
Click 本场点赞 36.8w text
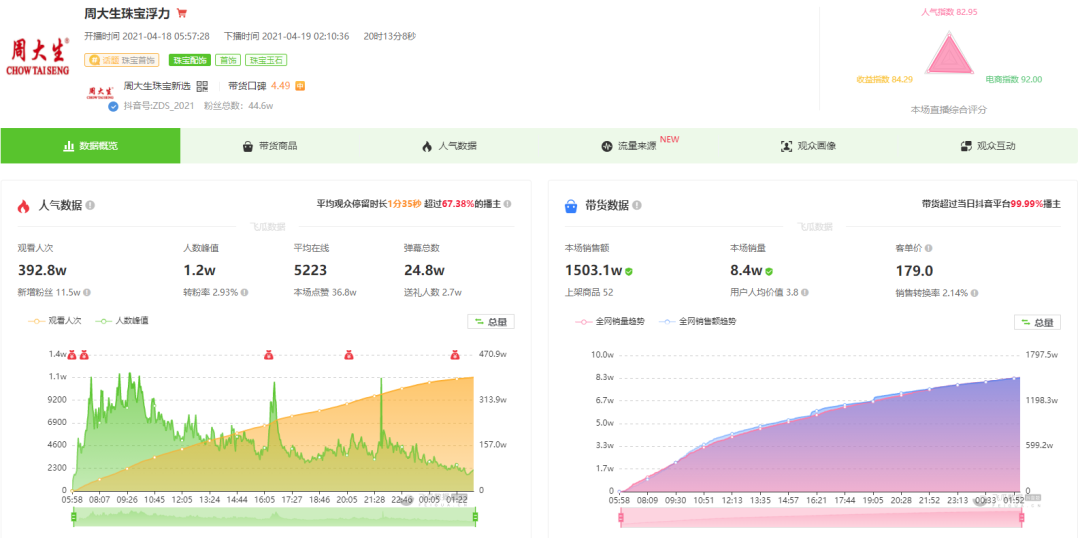click(325, 292)
